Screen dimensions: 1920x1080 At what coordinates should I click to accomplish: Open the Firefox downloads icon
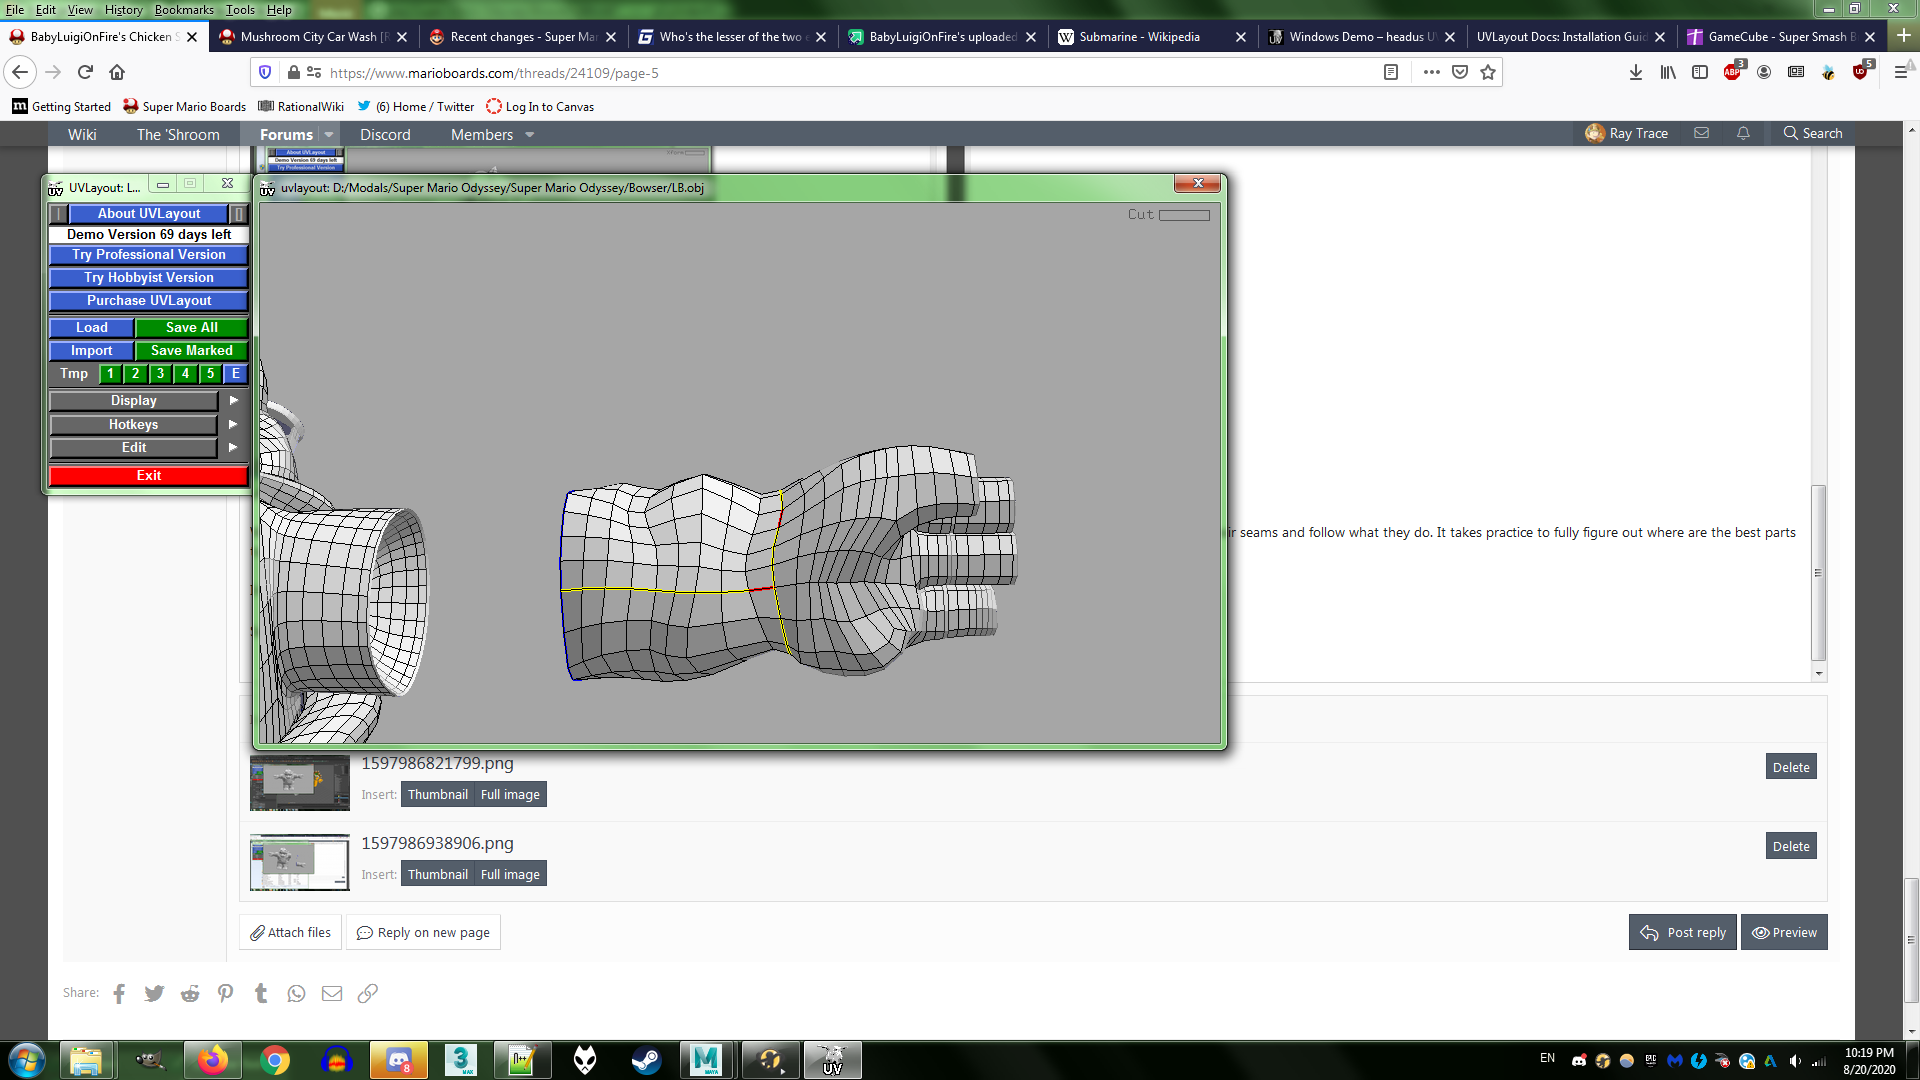tap(1636, 72)
